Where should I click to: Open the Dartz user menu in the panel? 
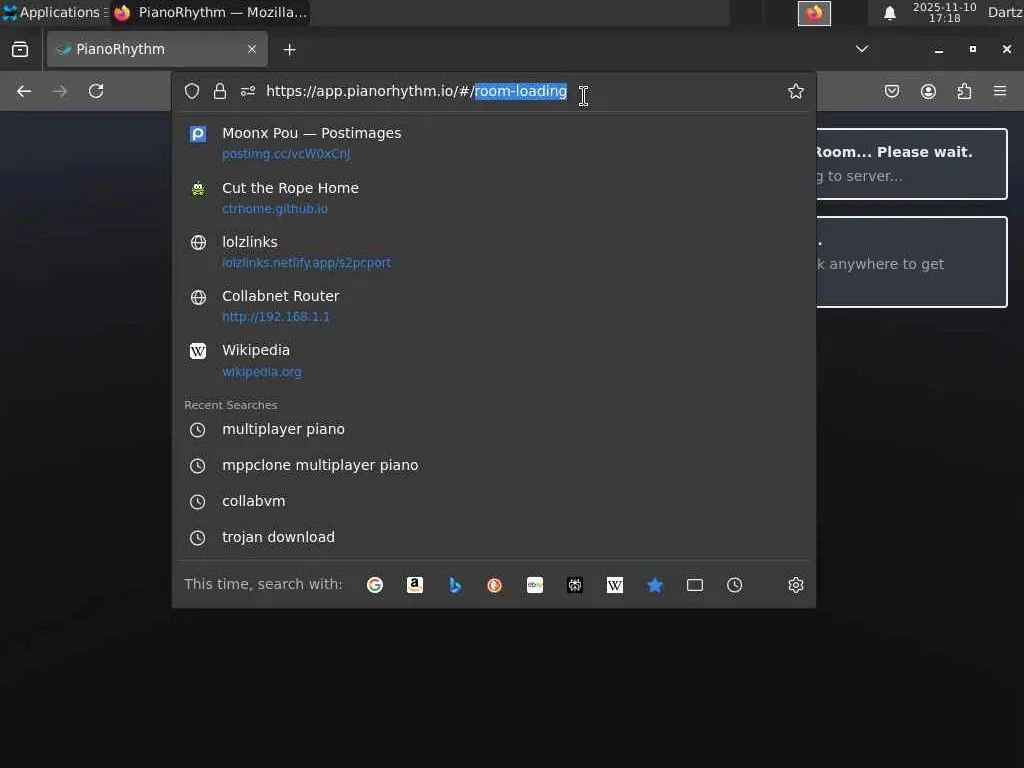(1005, 12)
